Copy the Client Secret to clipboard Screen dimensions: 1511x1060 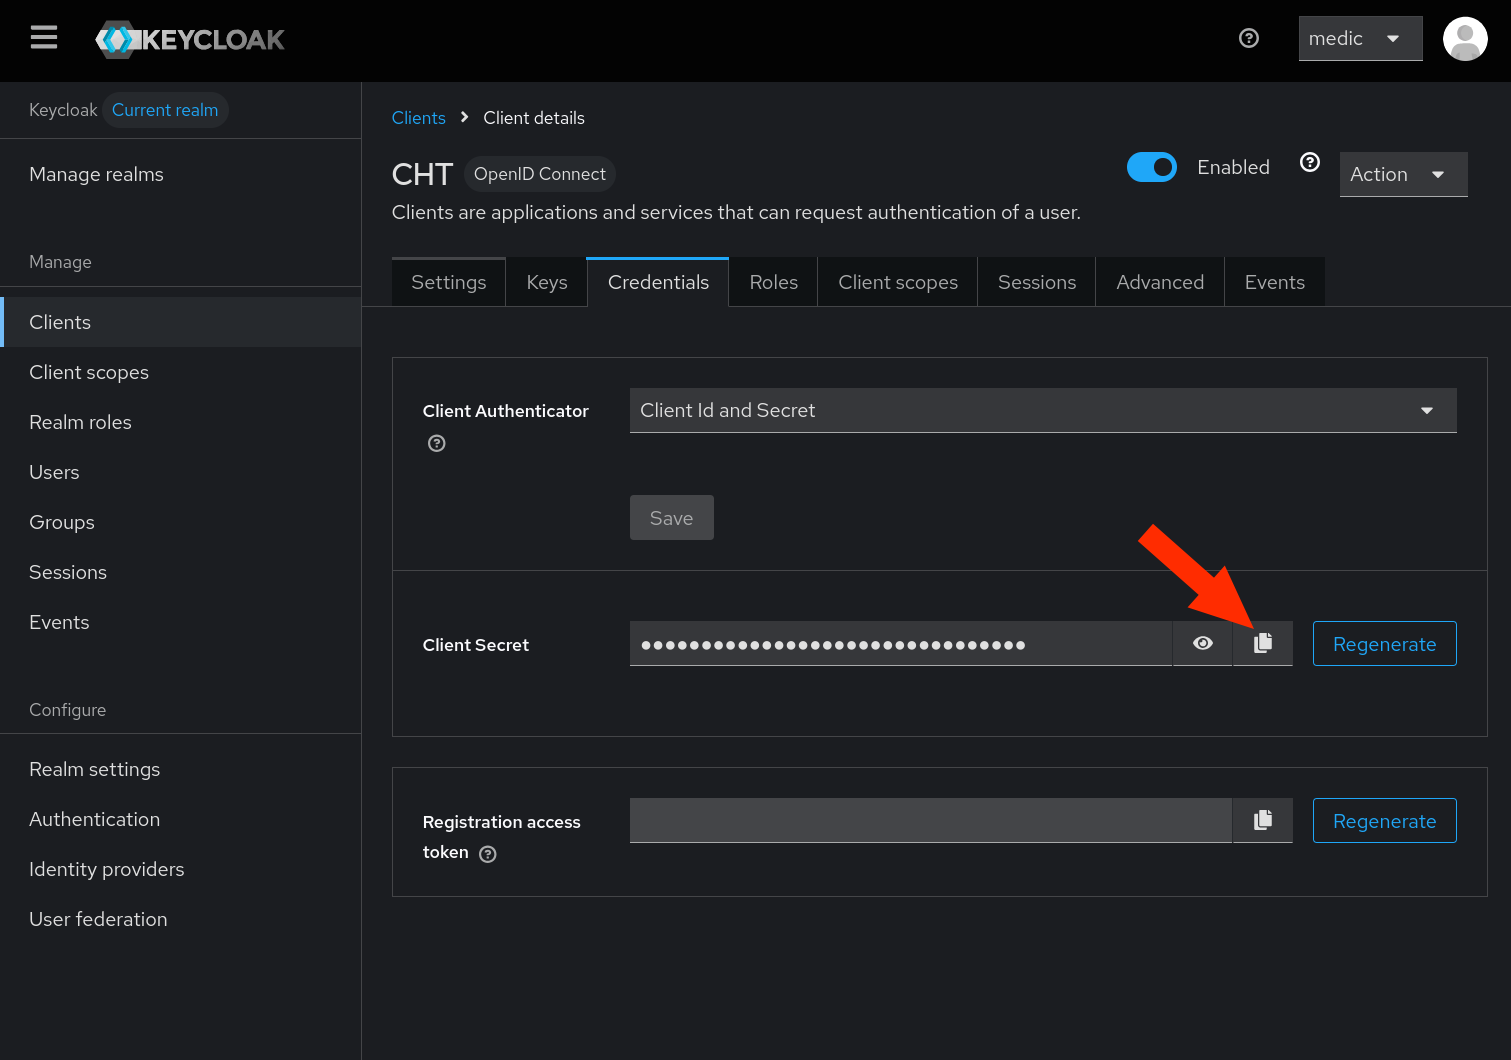tap(1263, 643)
